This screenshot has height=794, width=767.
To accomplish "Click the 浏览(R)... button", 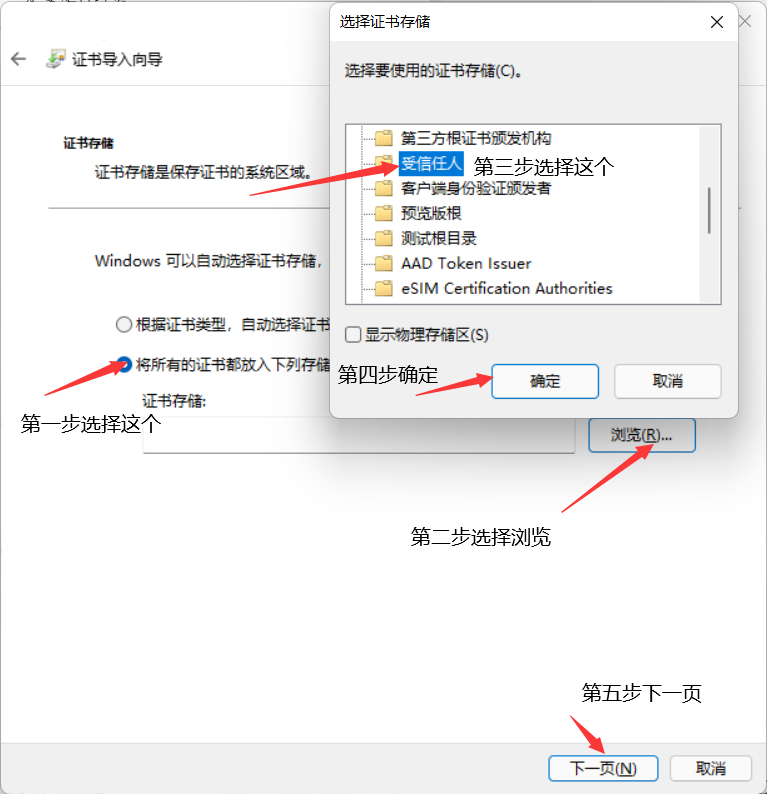I will tap(642, 435).
